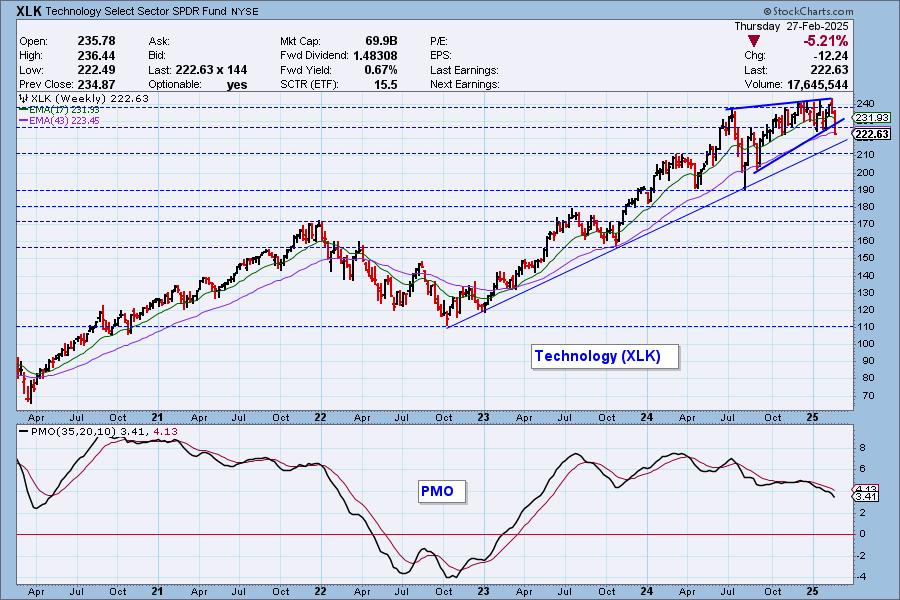Image resolution: width=900 pixels, height=600 pixels.
Task: Click the 'PMO' annotation box
Action: click(442, 491)
